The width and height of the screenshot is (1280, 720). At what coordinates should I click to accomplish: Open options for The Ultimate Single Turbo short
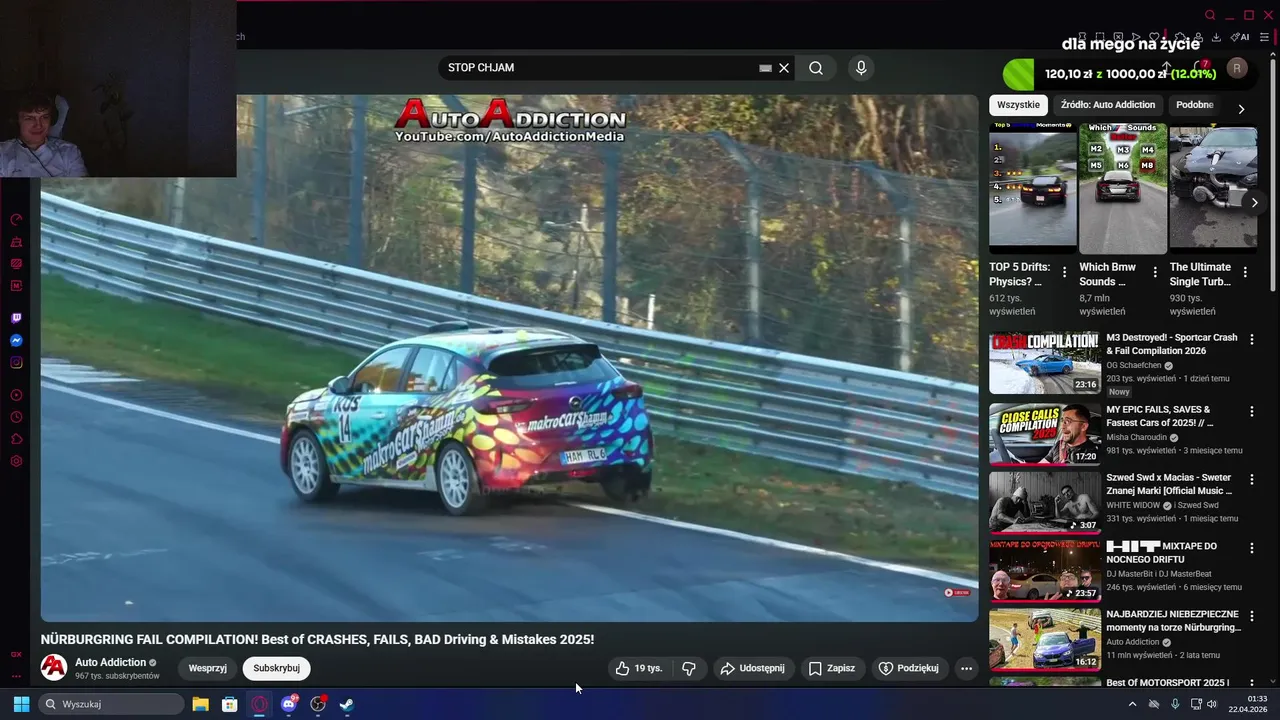pos(1245,272)
